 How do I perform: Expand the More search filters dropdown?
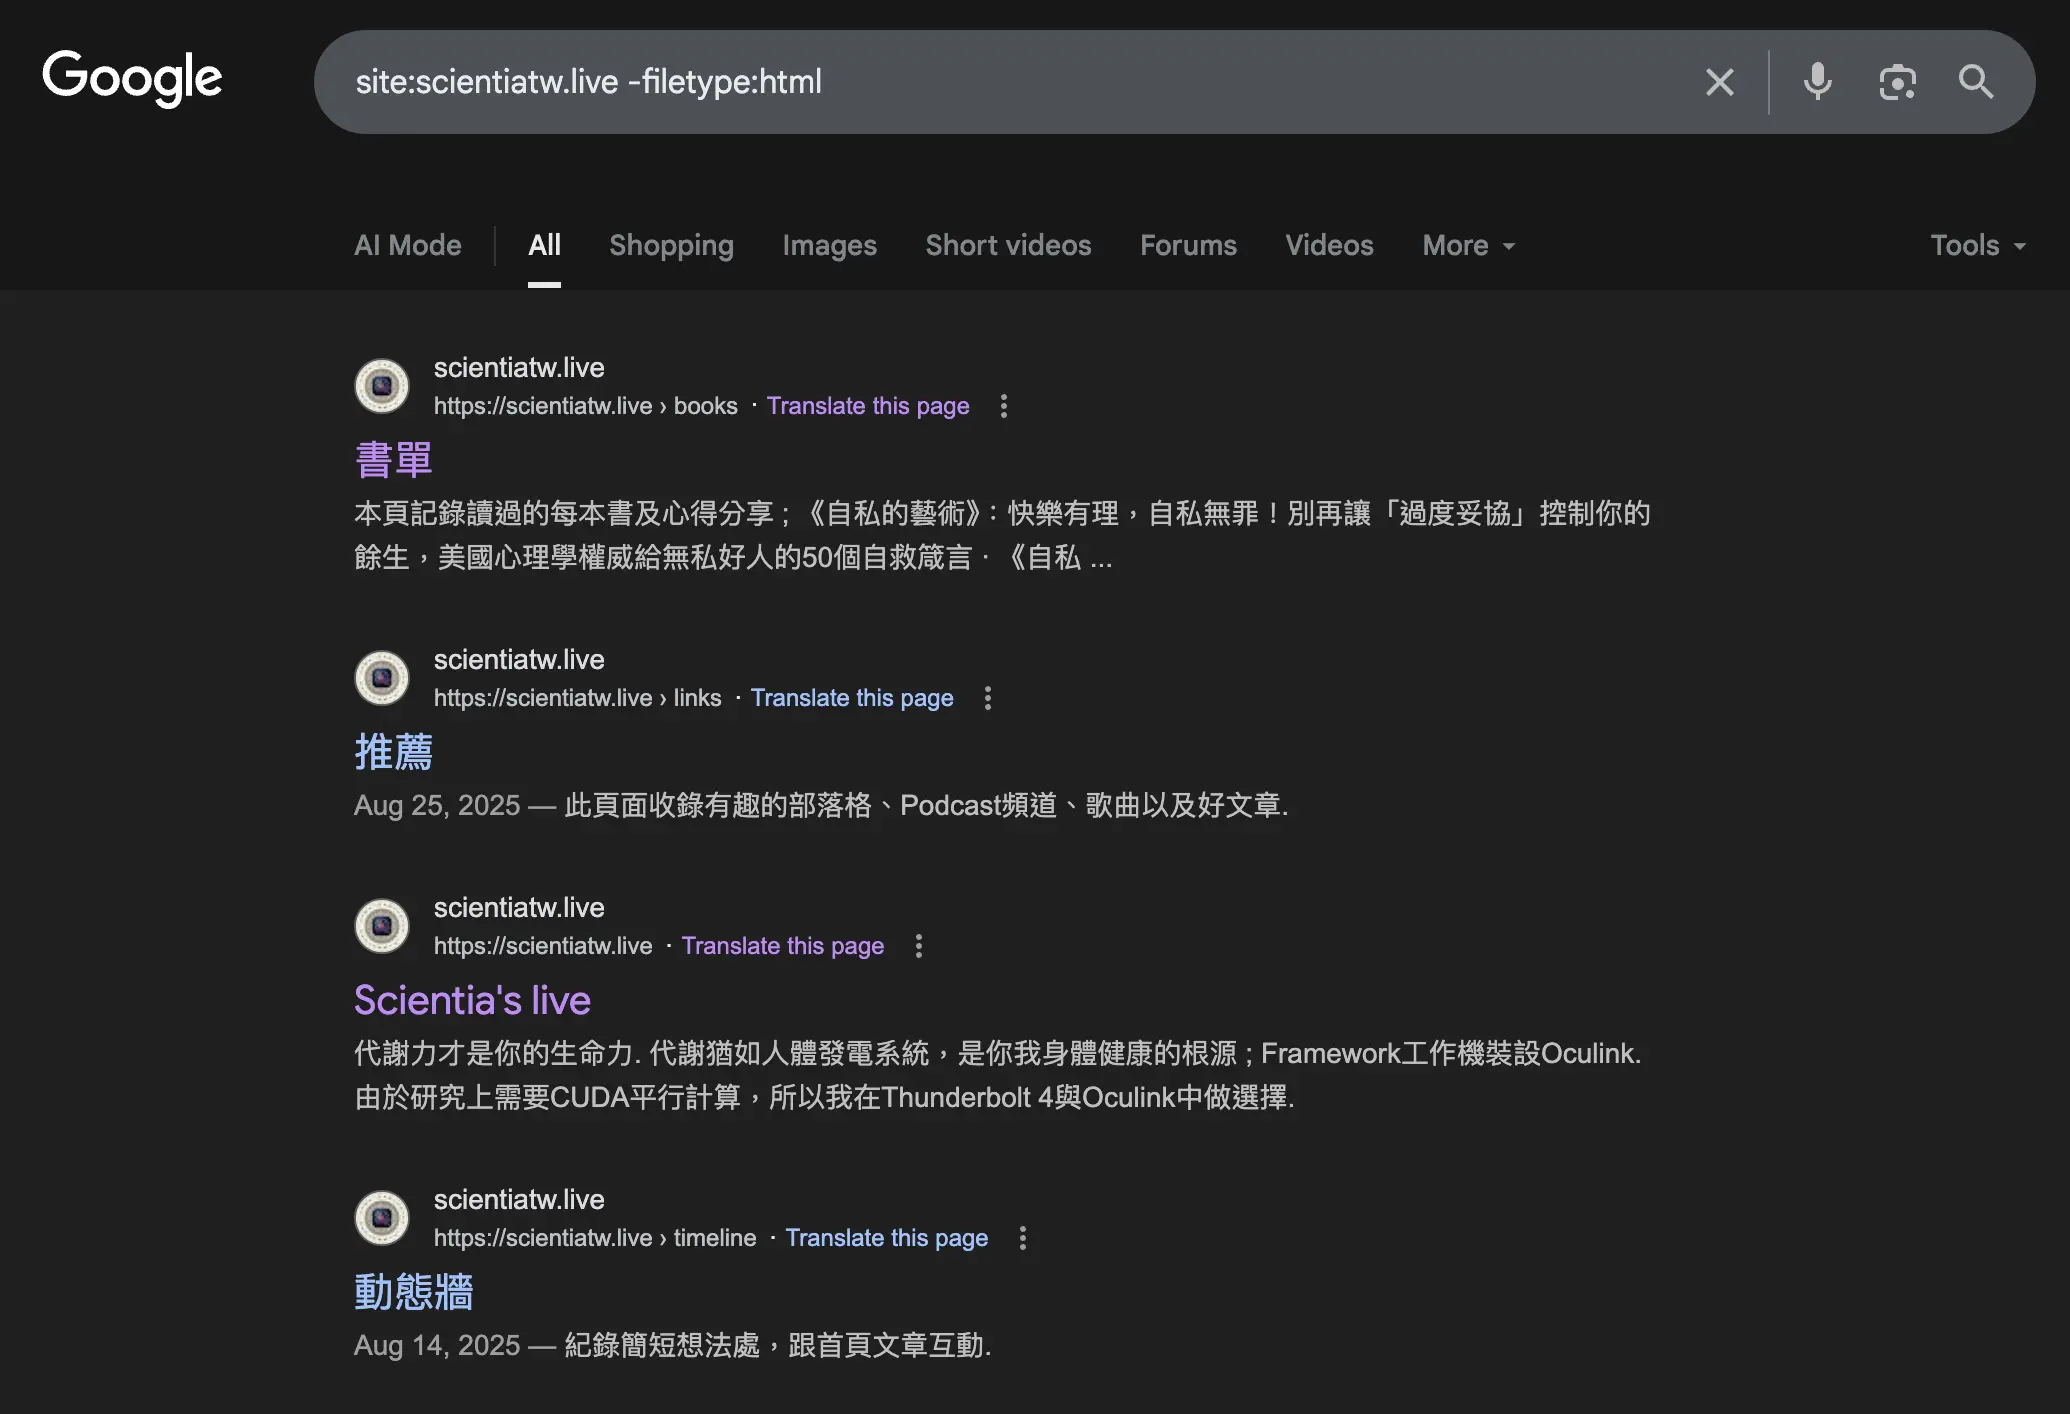click(x=1468, y=246)
